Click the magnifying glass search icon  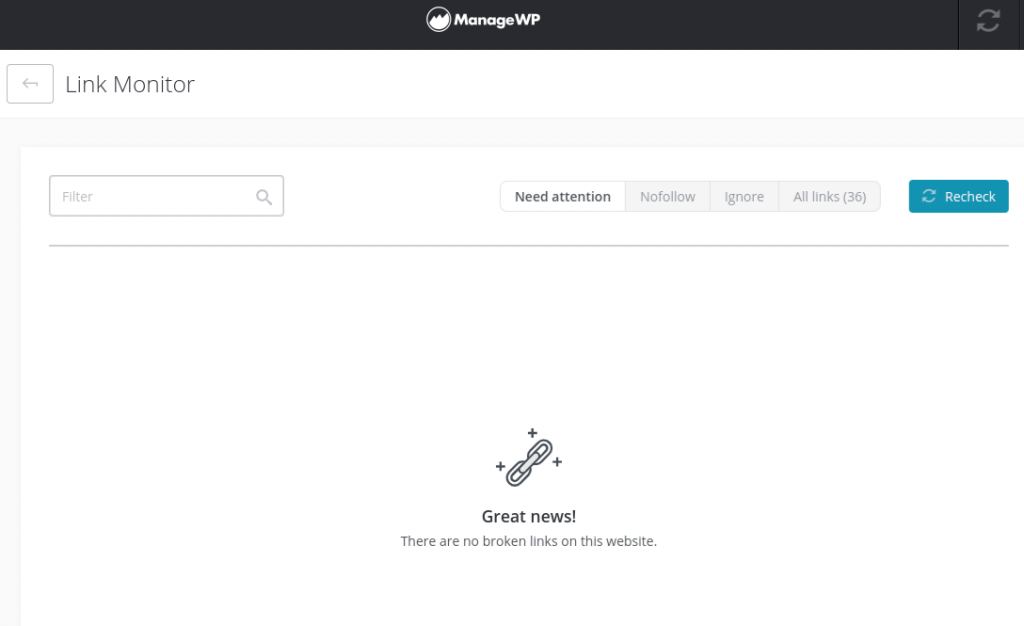(x=264, y=197)
